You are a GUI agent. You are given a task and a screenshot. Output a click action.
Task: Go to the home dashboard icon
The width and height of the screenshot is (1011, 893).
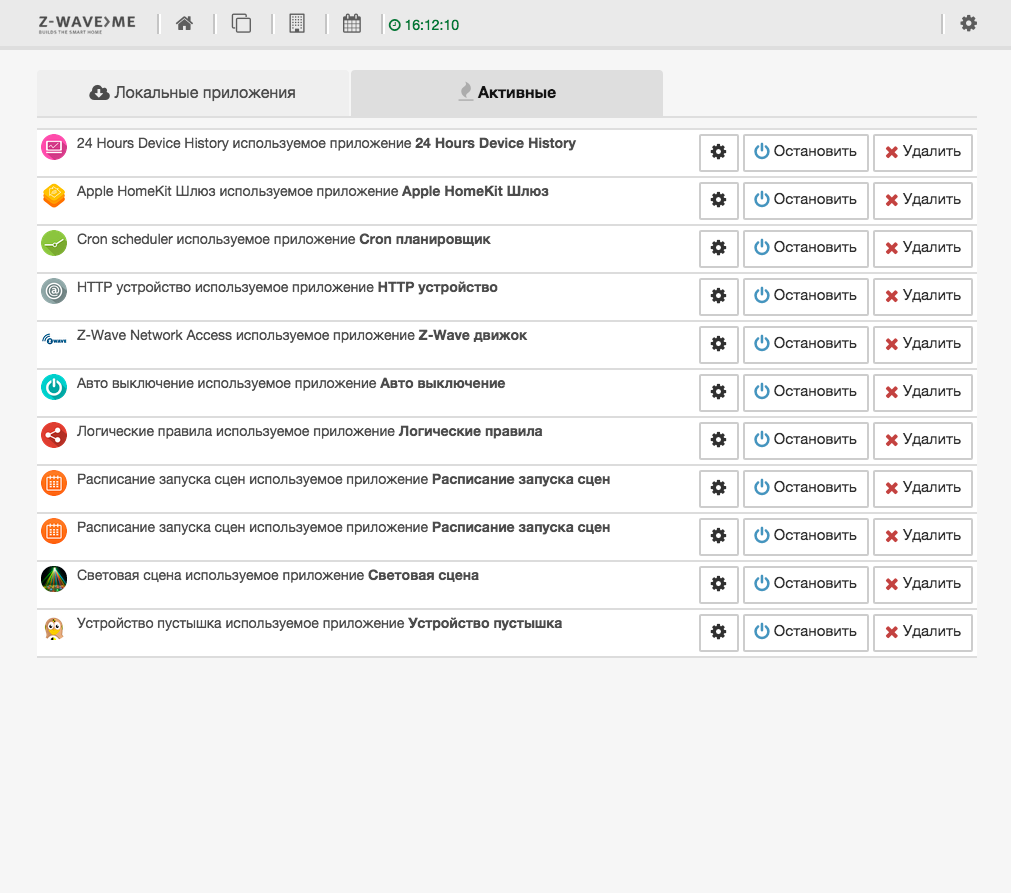184,24
